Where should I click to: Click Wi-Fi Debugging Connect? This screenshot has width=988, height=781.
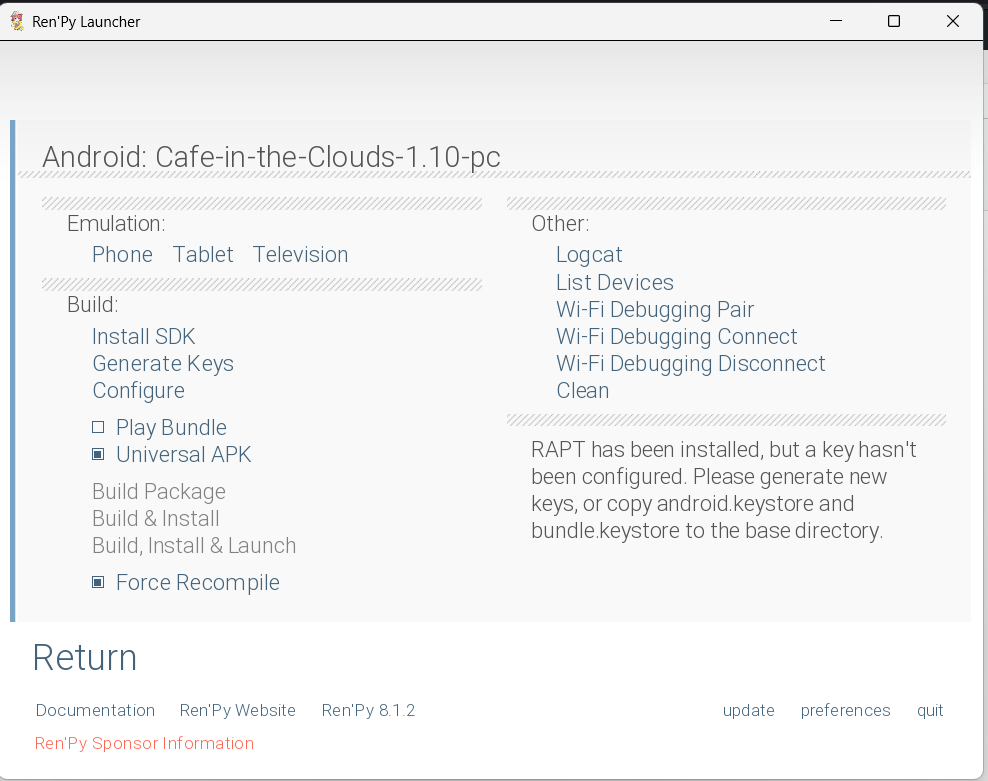pyautogui.click(x=677, y=337)
